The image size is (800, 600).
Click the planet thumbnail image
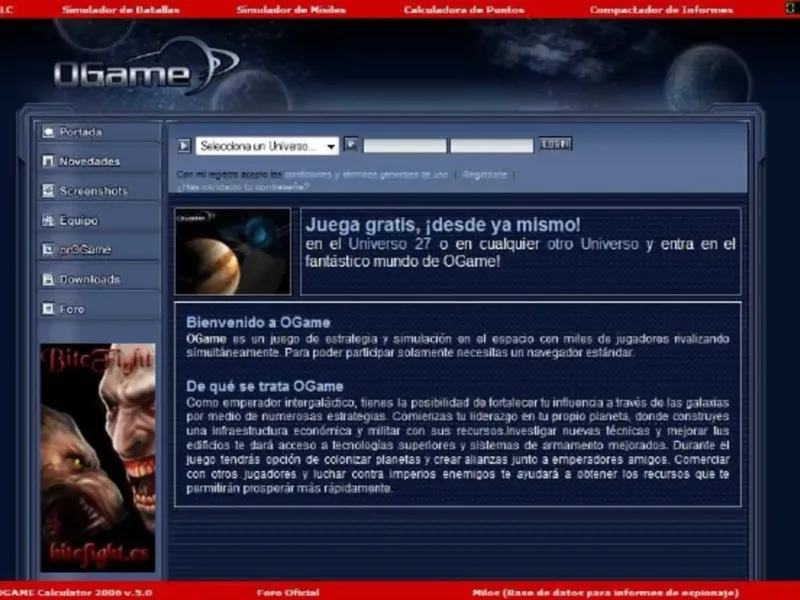(233, 252)
